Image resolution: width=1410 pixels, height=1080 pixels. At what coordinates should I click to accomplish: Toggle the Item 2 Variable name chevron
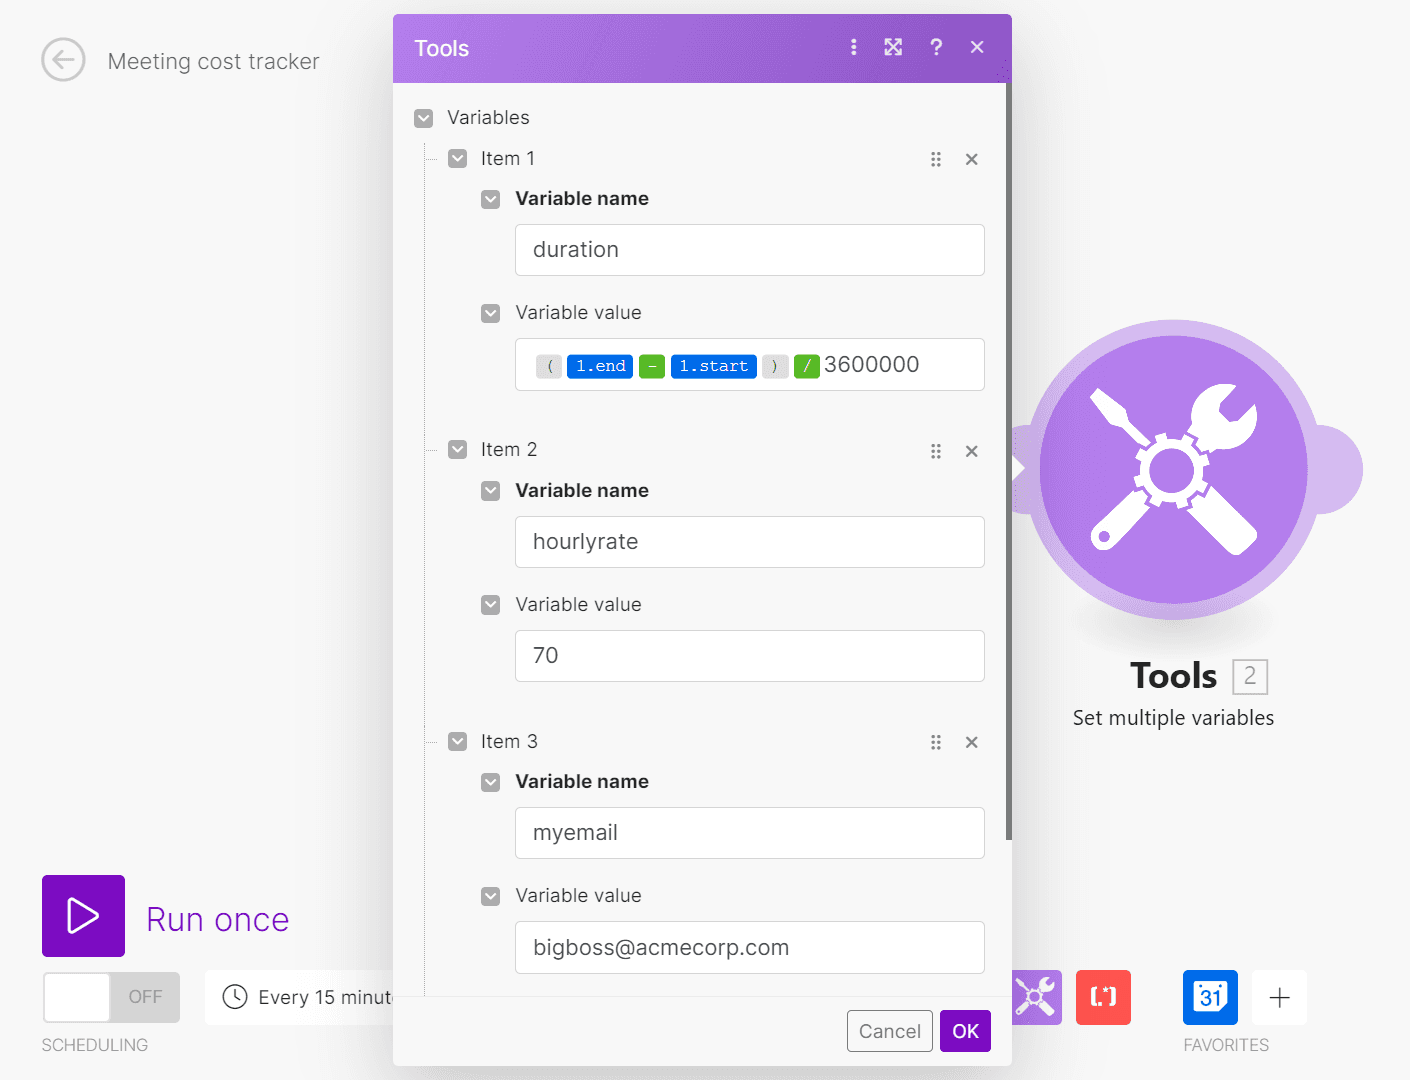(x=491, y=491)
